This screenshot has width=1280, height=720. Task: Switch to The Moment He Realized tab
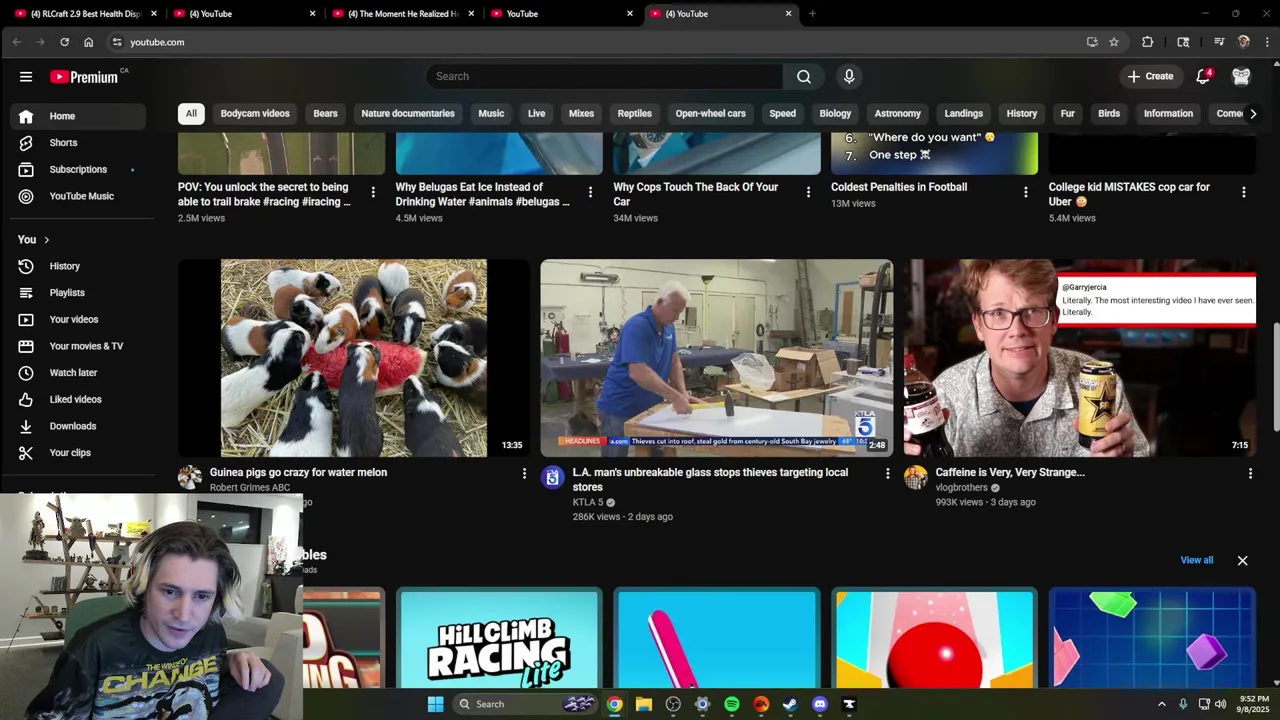point(403,14)
